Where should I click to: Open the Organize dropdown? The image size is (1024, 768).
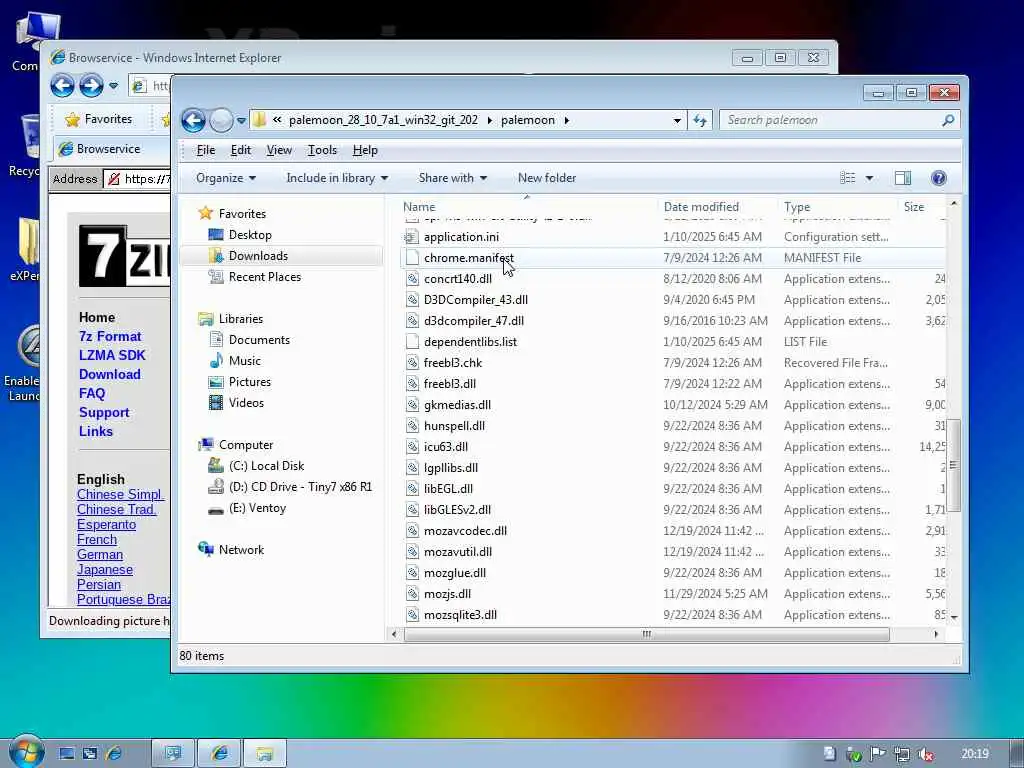pos(226,178)
